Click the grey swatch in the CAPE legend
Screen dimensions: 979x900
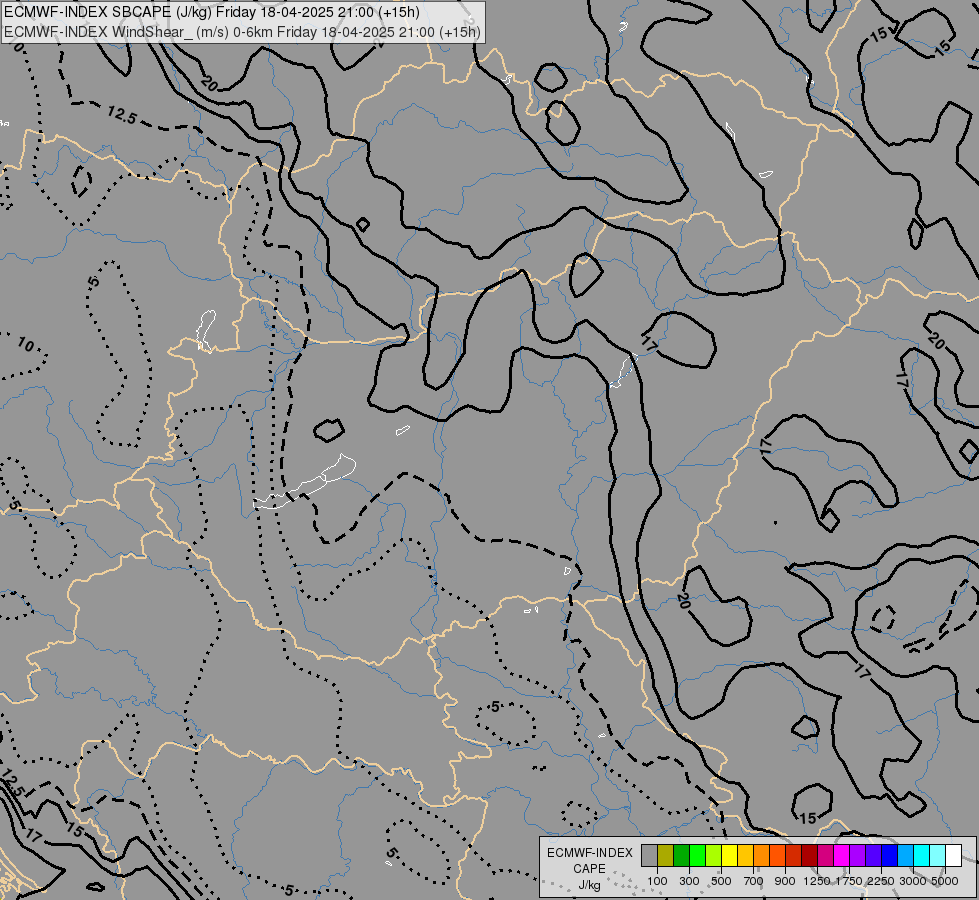649,855
